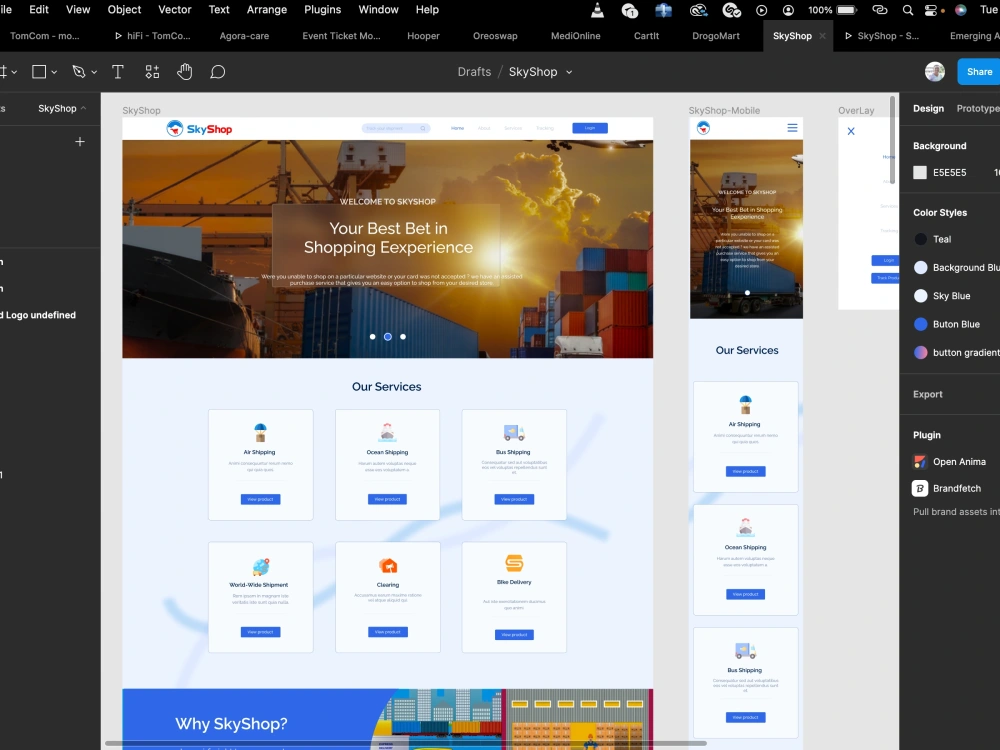This screenshot has height=750, width=1000.
Task: Open the Resources components tool
Action: tap(152, 72)
